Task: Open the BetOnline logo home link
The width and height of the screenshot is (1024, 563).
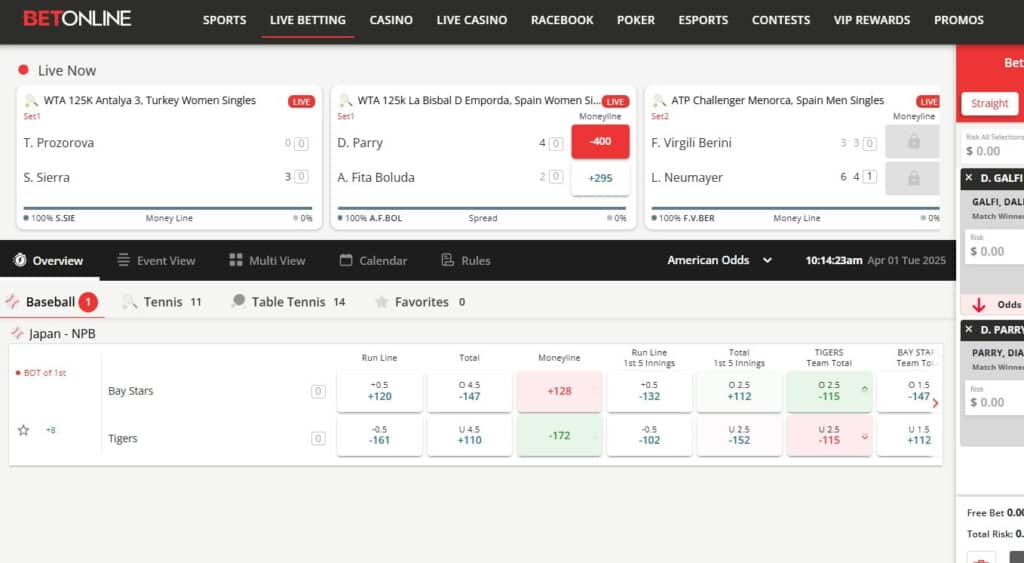Action: 77,18
